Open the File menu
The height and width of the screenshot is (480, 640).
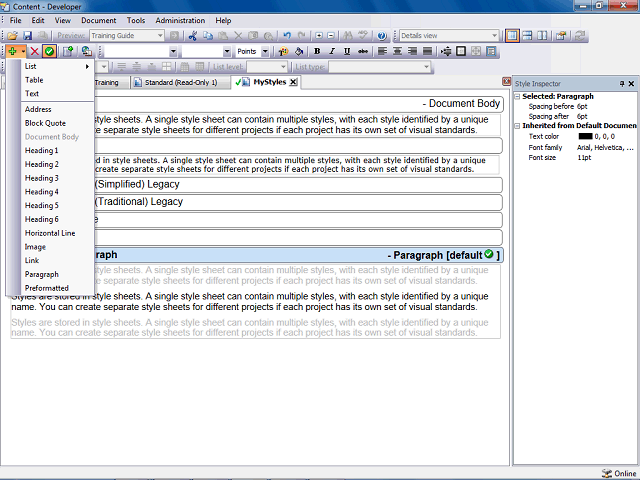click(16, 20)
